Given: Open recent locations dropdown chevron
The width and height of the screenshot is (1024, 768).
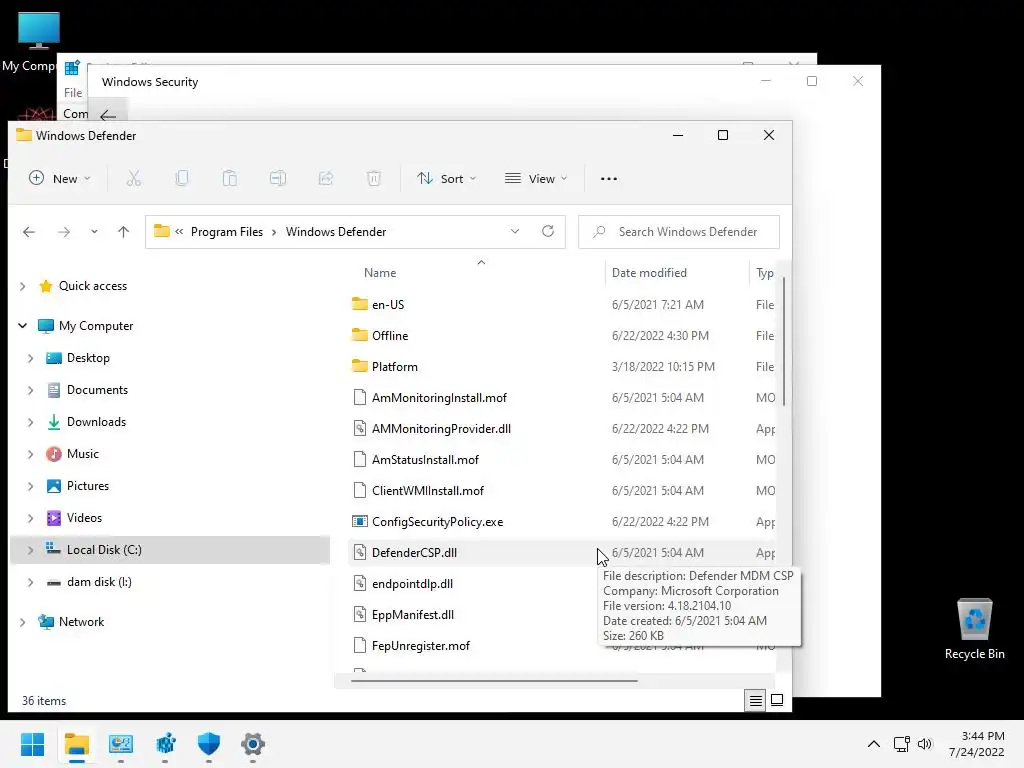Looking at the screenshot, I should [x=94, y=232].
